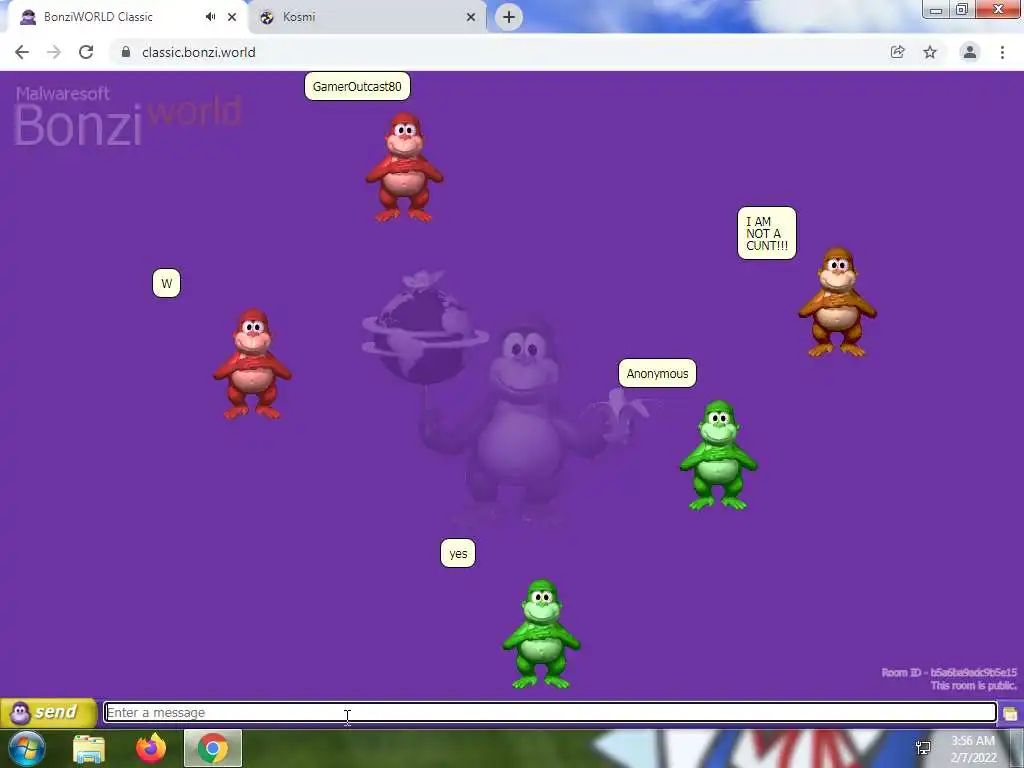Viewport: 1024px width, 768px height.
Task: Select the GamerOutcast80 red Bonzi character
Action: point(404,168)
